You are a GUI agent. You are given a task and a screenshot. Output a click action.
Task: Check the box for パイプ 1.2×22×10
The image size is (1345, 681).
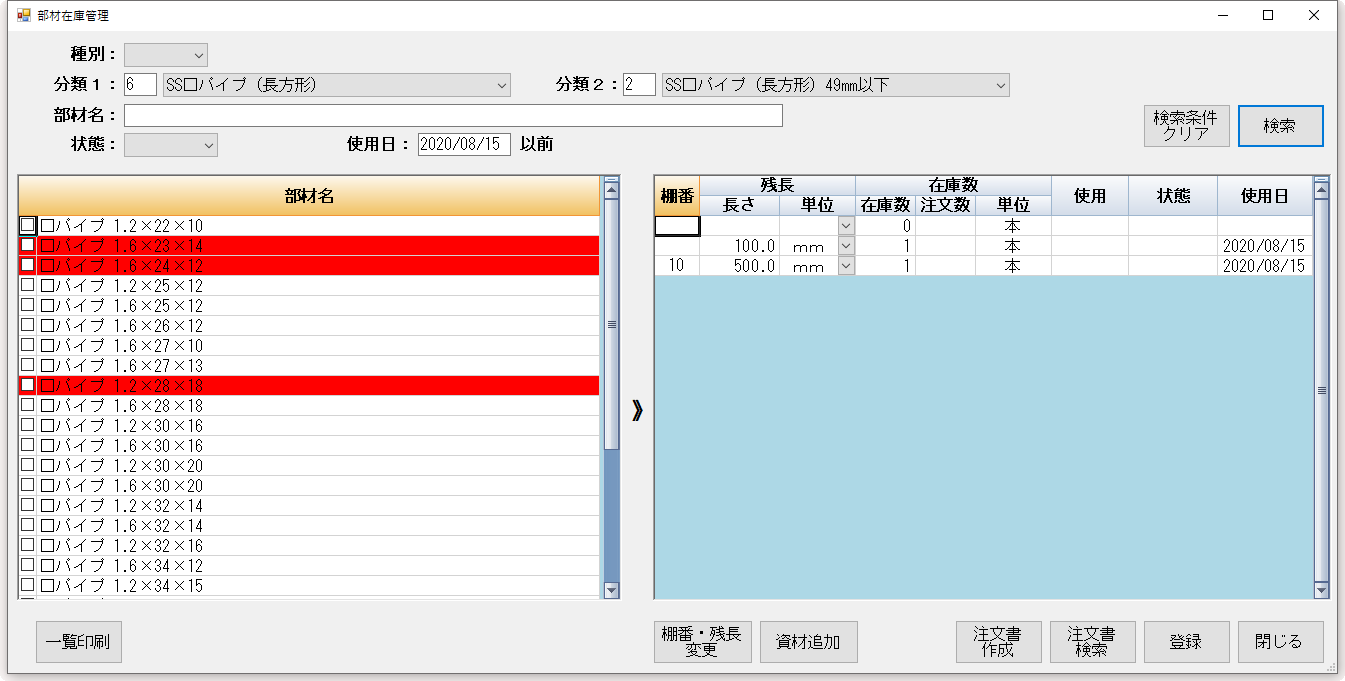[x=28, y=226]
